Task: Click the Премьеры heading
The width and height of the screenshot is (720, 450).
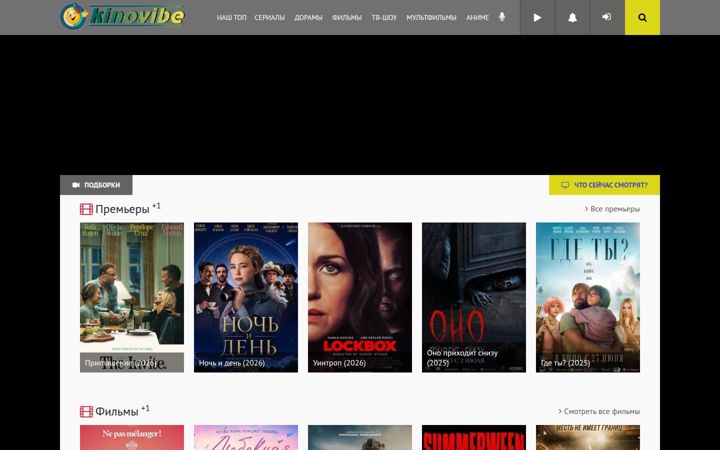Action: point(122,209)
